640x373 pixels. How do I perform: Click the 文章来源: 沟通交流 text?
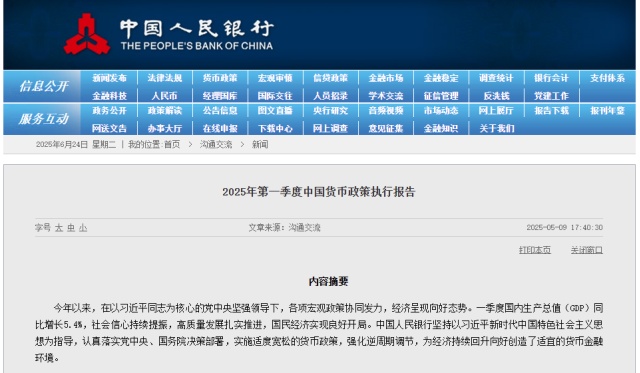click(284, 228)
